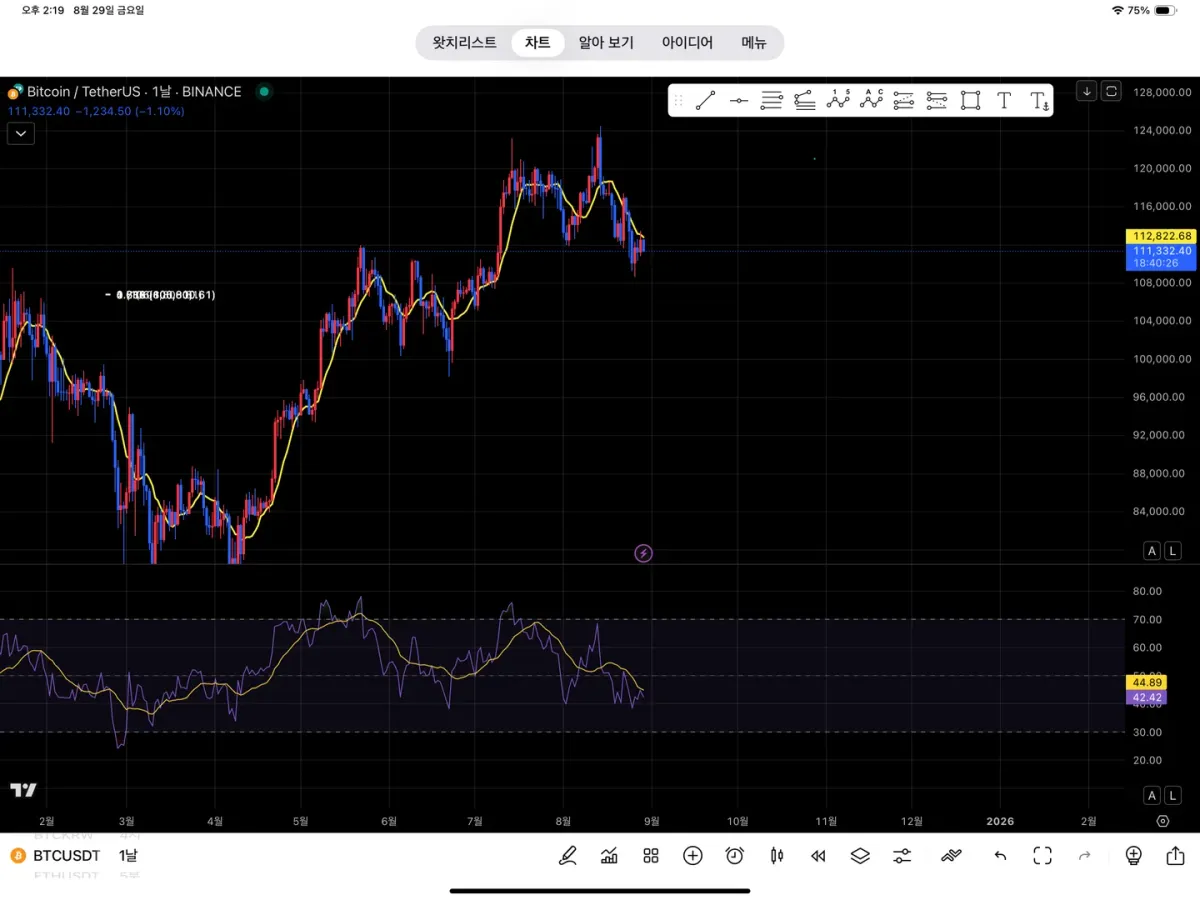Click the Fibonacci level label on chart
The image size is (1200, 900).
pyautogui.click(x=160, y=295)
